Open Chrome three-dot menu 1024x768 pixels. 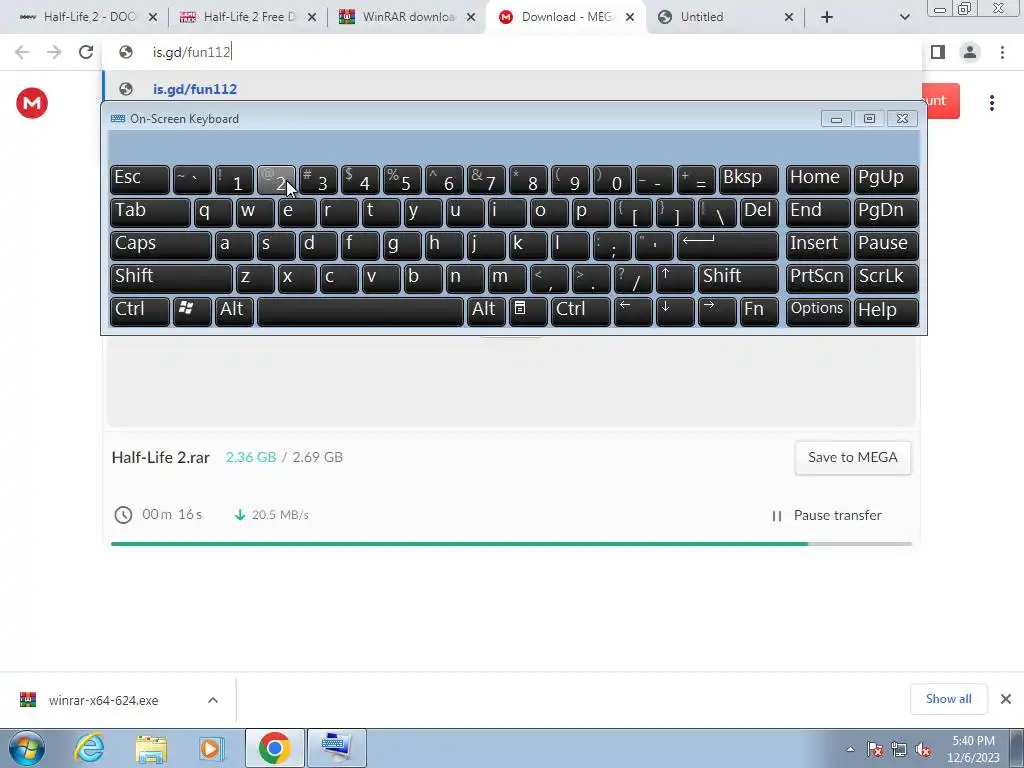coord(1002,52)
